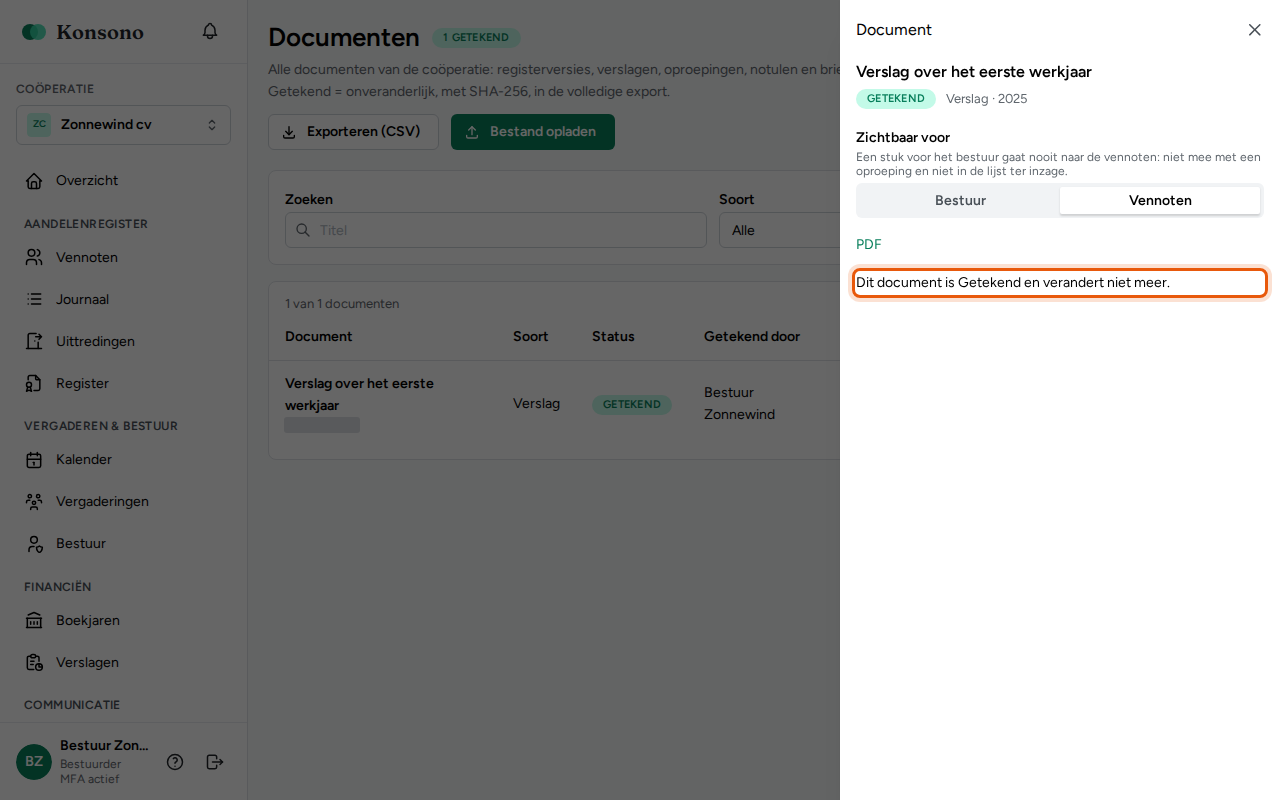Click the Getekend badge in the table row
The height and width of the screenshot is (800, 1280).
(632, 405)
